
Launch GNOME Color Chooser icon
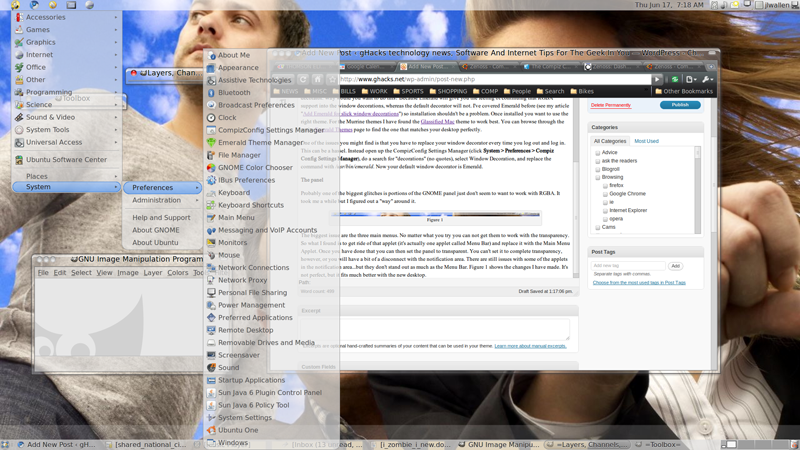click(211, 168)
